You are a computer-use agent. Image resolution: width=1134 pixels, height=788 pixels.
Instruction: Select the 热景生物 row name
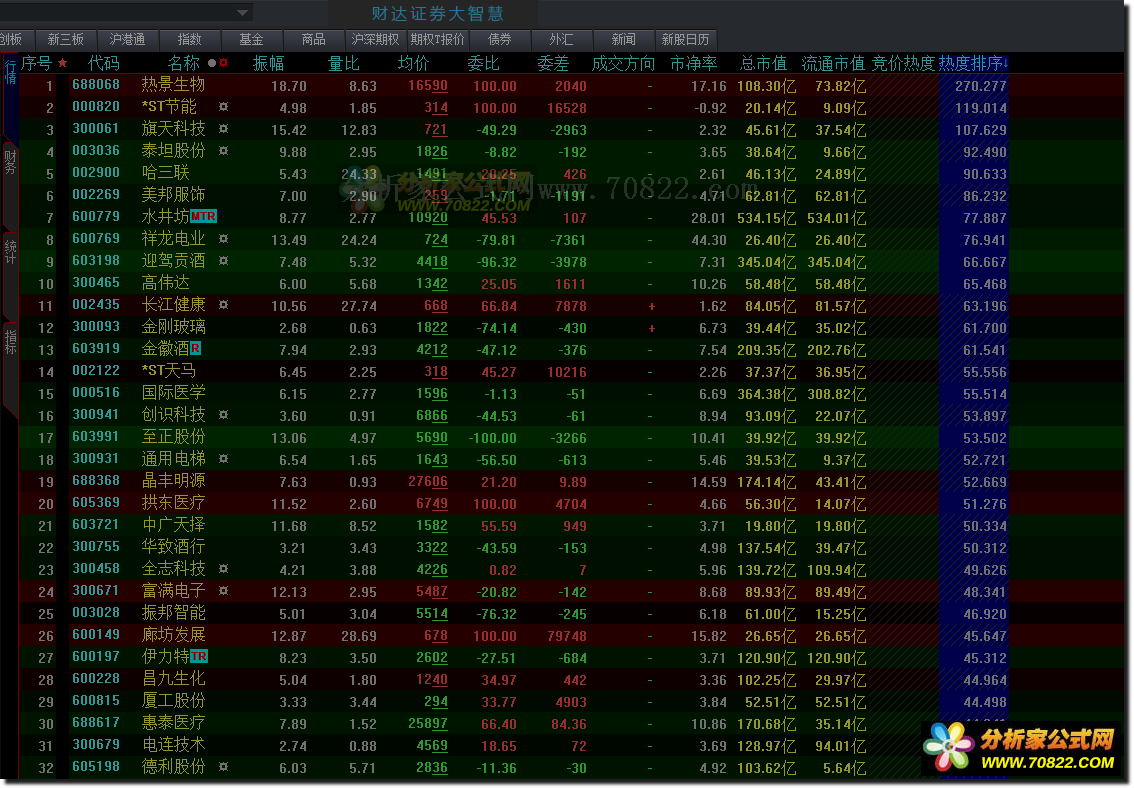click(x=174, y=85)
